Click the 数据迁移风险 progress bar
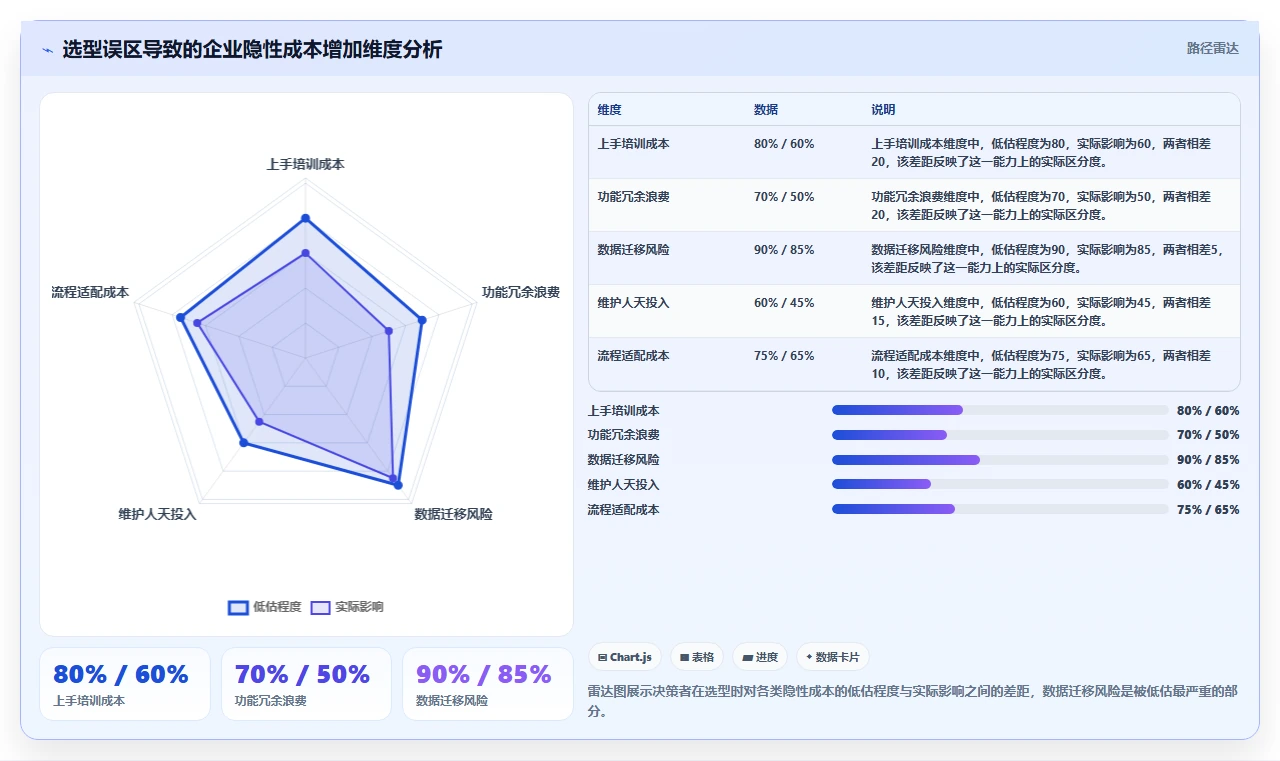Image resolution: width=1280 pixels, height=761 pixels. click(x=1000, y=460)
